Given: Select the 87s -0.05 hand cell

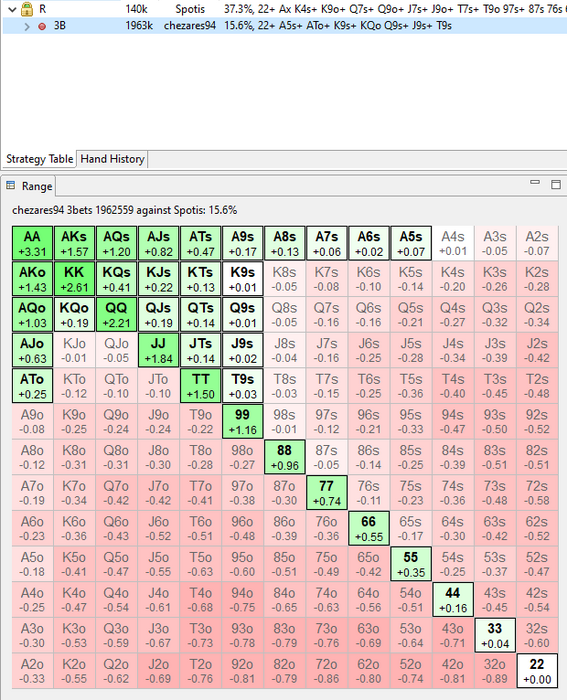Looking at the screenshot, I should pyautogui.click(x=327, y=457).
